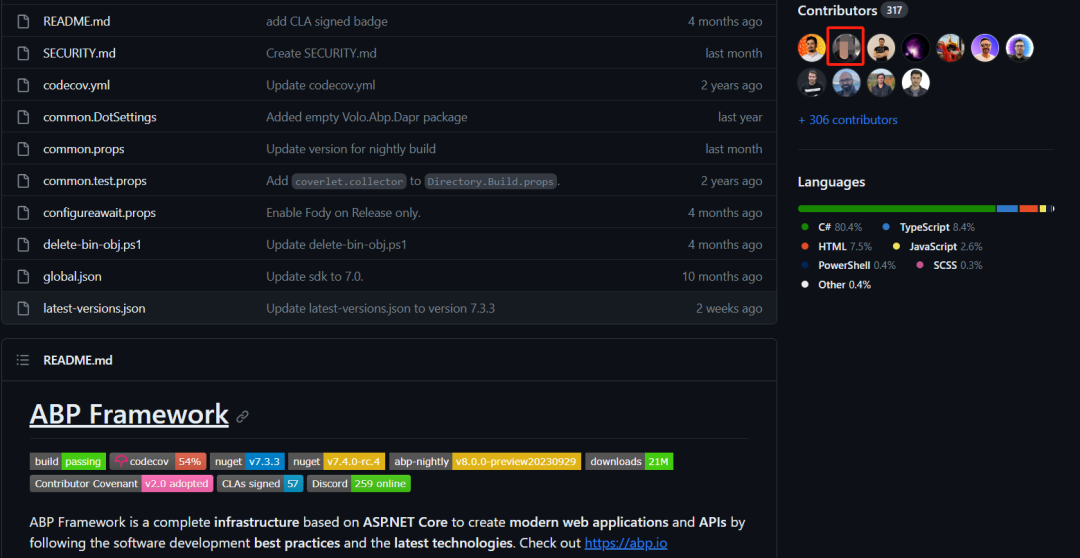
Task: Click the file icon beside latest-versions.json
Action: (x=23, y=309)
